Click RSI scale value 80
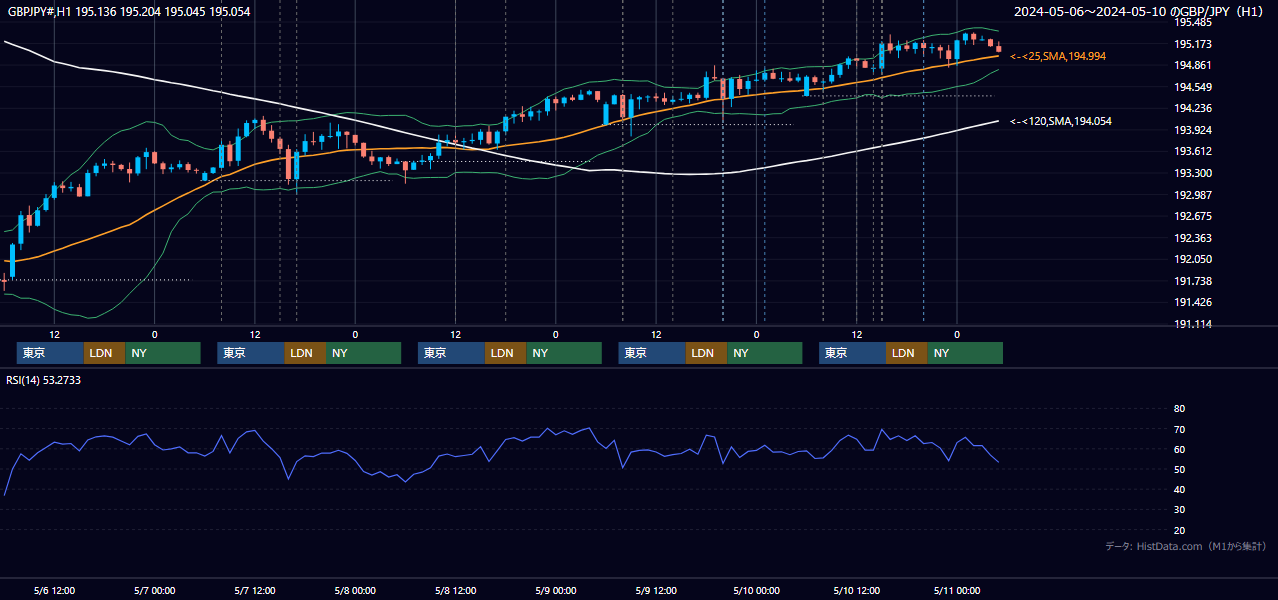 pyautogui.click(x=1179, y=409)
